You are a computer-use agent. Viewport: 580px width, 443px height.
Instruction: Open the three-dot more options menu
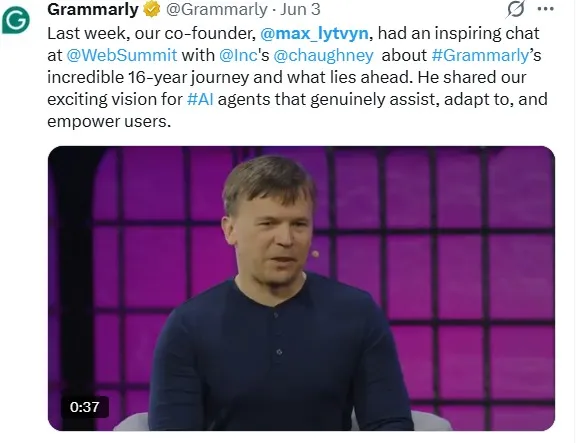[545, 9]
